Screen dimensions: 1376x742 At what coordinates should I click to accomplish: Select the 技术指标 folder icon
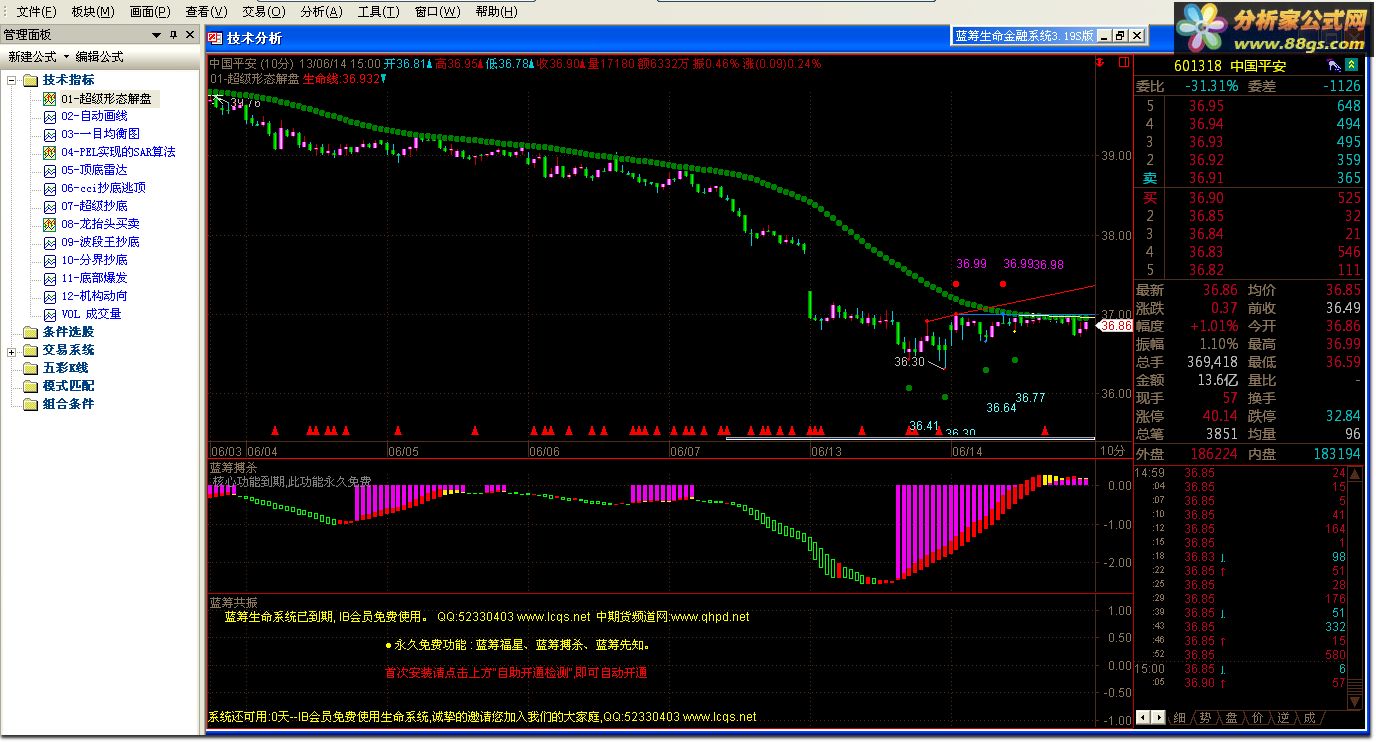pos(30,80)
